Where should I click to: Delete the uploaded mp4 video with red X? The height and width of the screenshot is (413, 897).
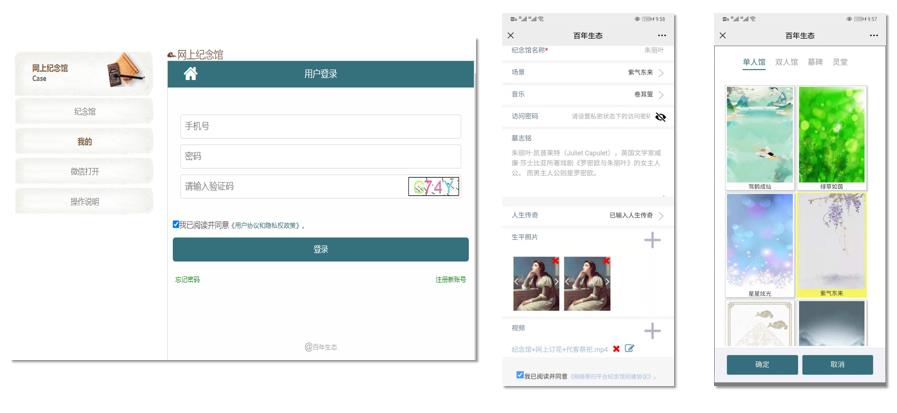click(x=616, y=349)
